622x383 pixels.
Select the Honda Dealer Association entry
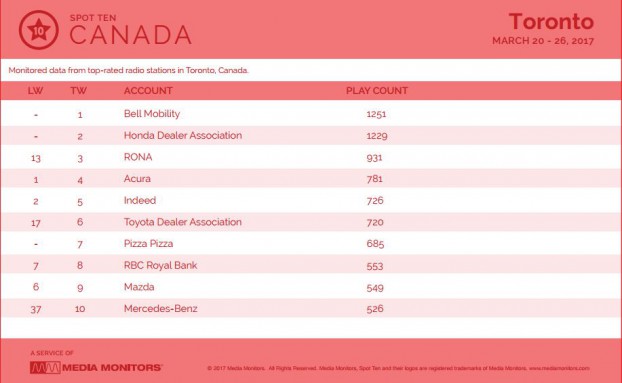point(183,136)
